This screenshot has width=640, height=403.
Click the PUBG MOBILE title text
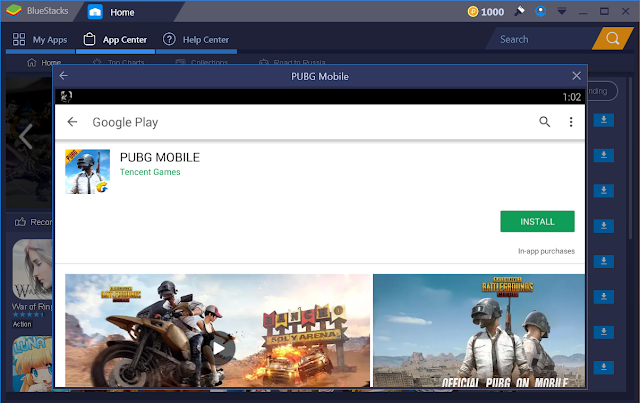160,157
